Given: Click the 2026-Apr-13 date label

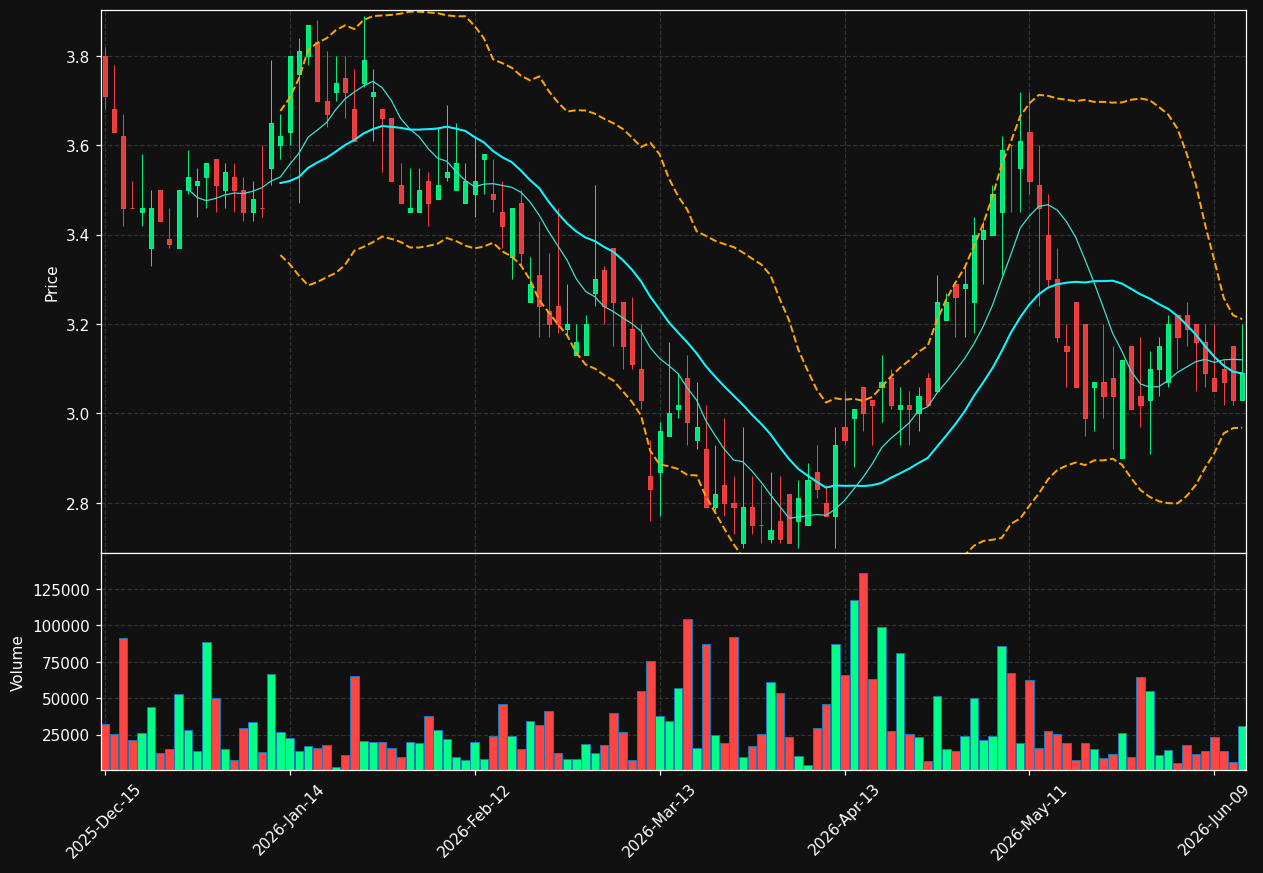Looking at the screenshot, I should (x=843, y=821).
